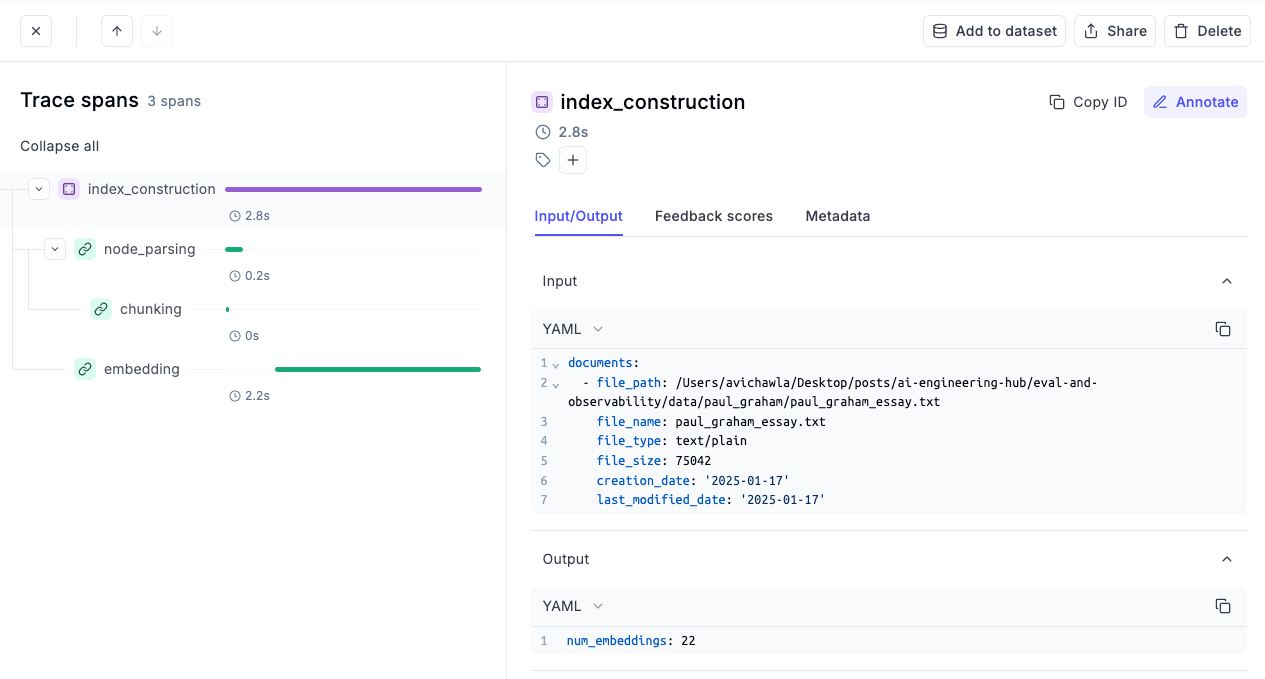Copy the span ID
This screenshot has height=679, width=1265.
(x=1088, y=102)
